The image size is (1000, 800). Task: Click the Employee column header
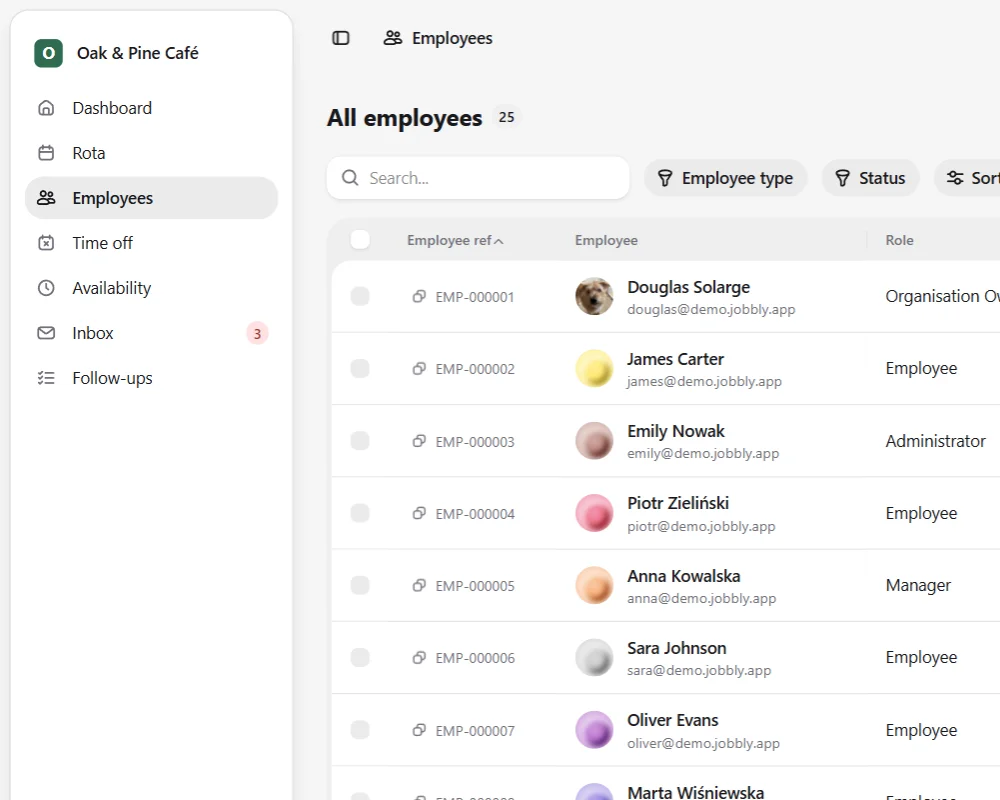tap(606, 241)
